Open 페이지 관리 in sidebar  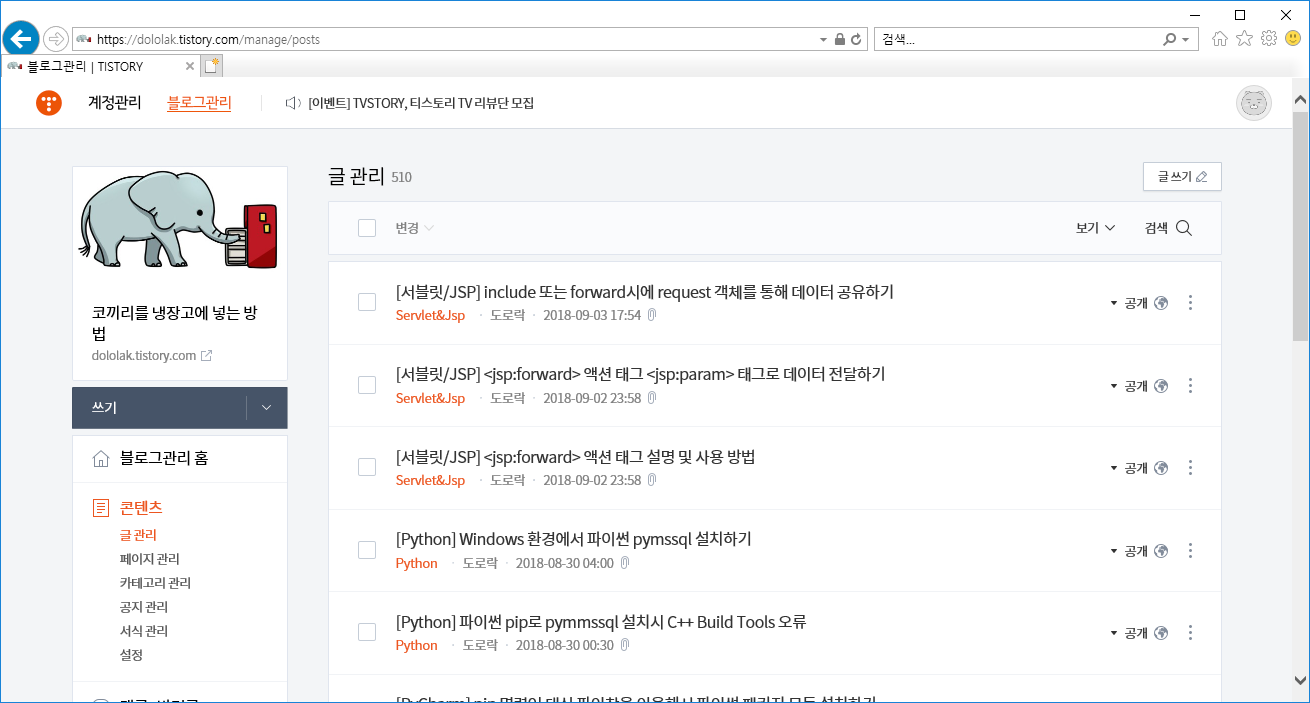(x=150, y=559)
